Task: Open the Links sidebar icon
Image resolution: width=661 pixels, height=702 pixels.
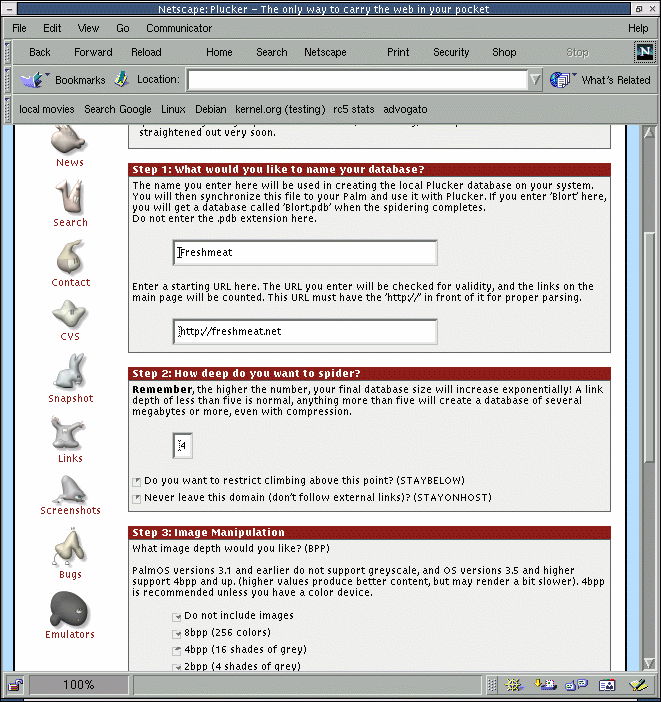Action: pyautogui.click(x=67, y=433)
